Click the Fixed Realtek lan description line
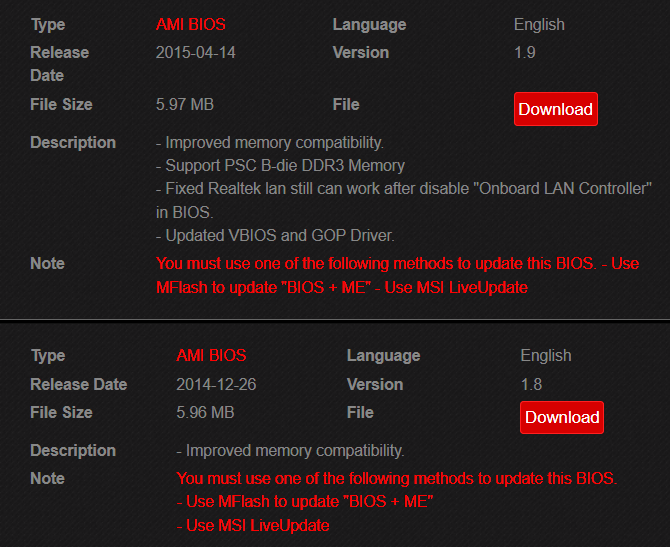Image resolution: width=670 pixels, height=547 pixels. coord(404,188)
